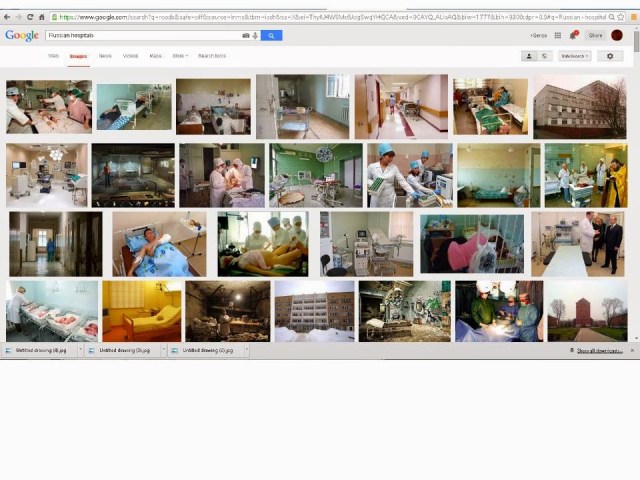This screenshot has height=480, width=640.
Task: Open the settings gear options menu
Action: tap(610, 56)
